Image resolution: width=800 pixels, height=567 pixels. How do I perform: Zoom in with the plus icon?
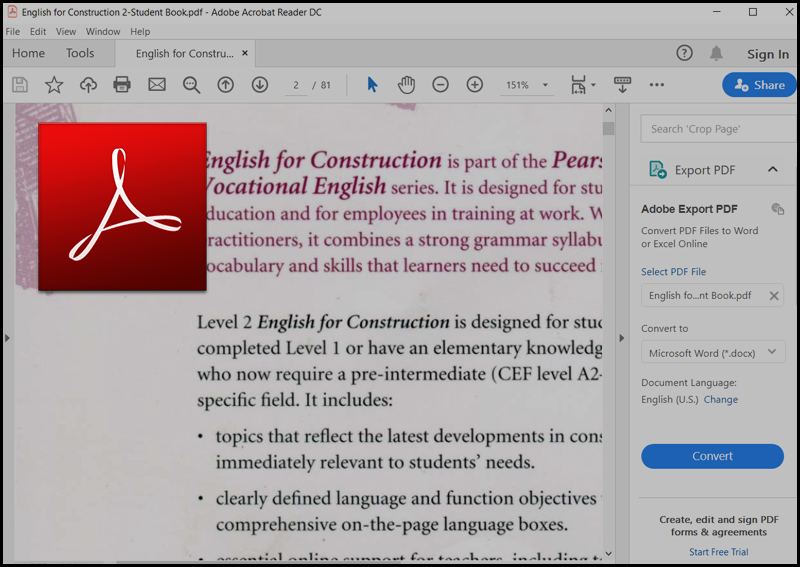(474, 85)
